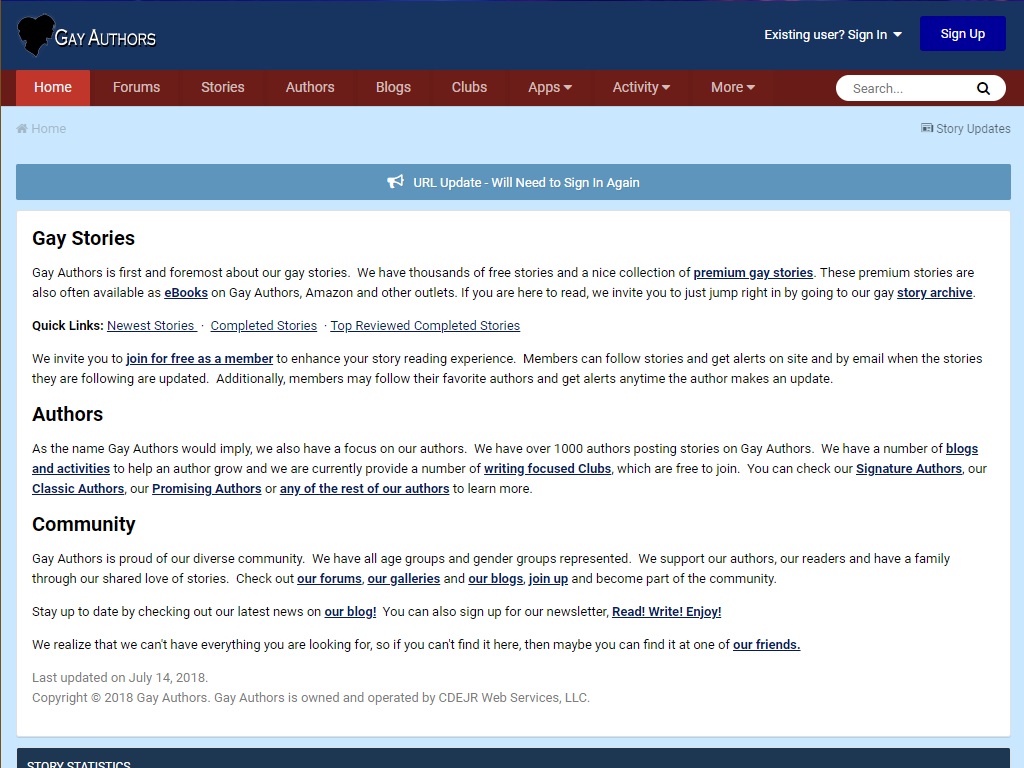1024x768 pixels.
Task: Open the Clubs tab
Action: pos(469,88)
